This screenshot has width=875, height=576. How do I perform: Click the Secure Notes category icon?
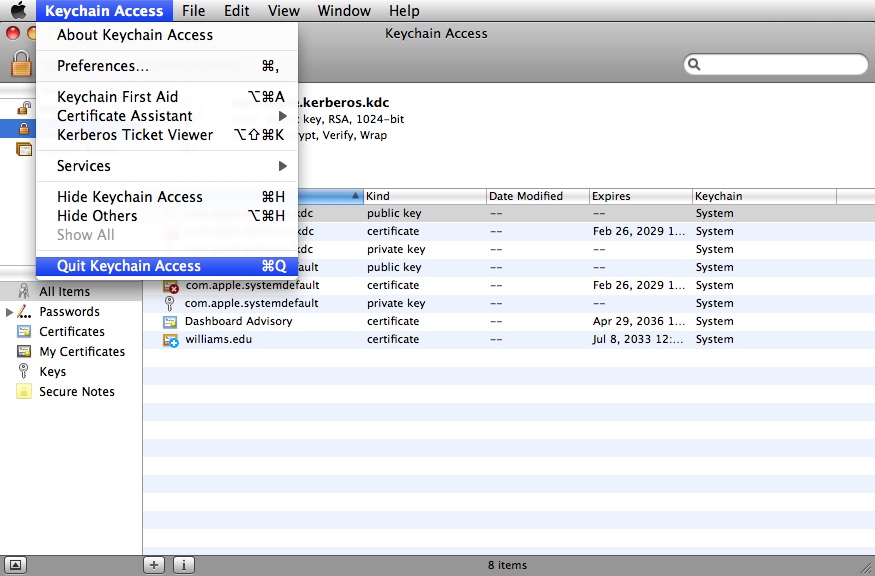tap(24, 391)
